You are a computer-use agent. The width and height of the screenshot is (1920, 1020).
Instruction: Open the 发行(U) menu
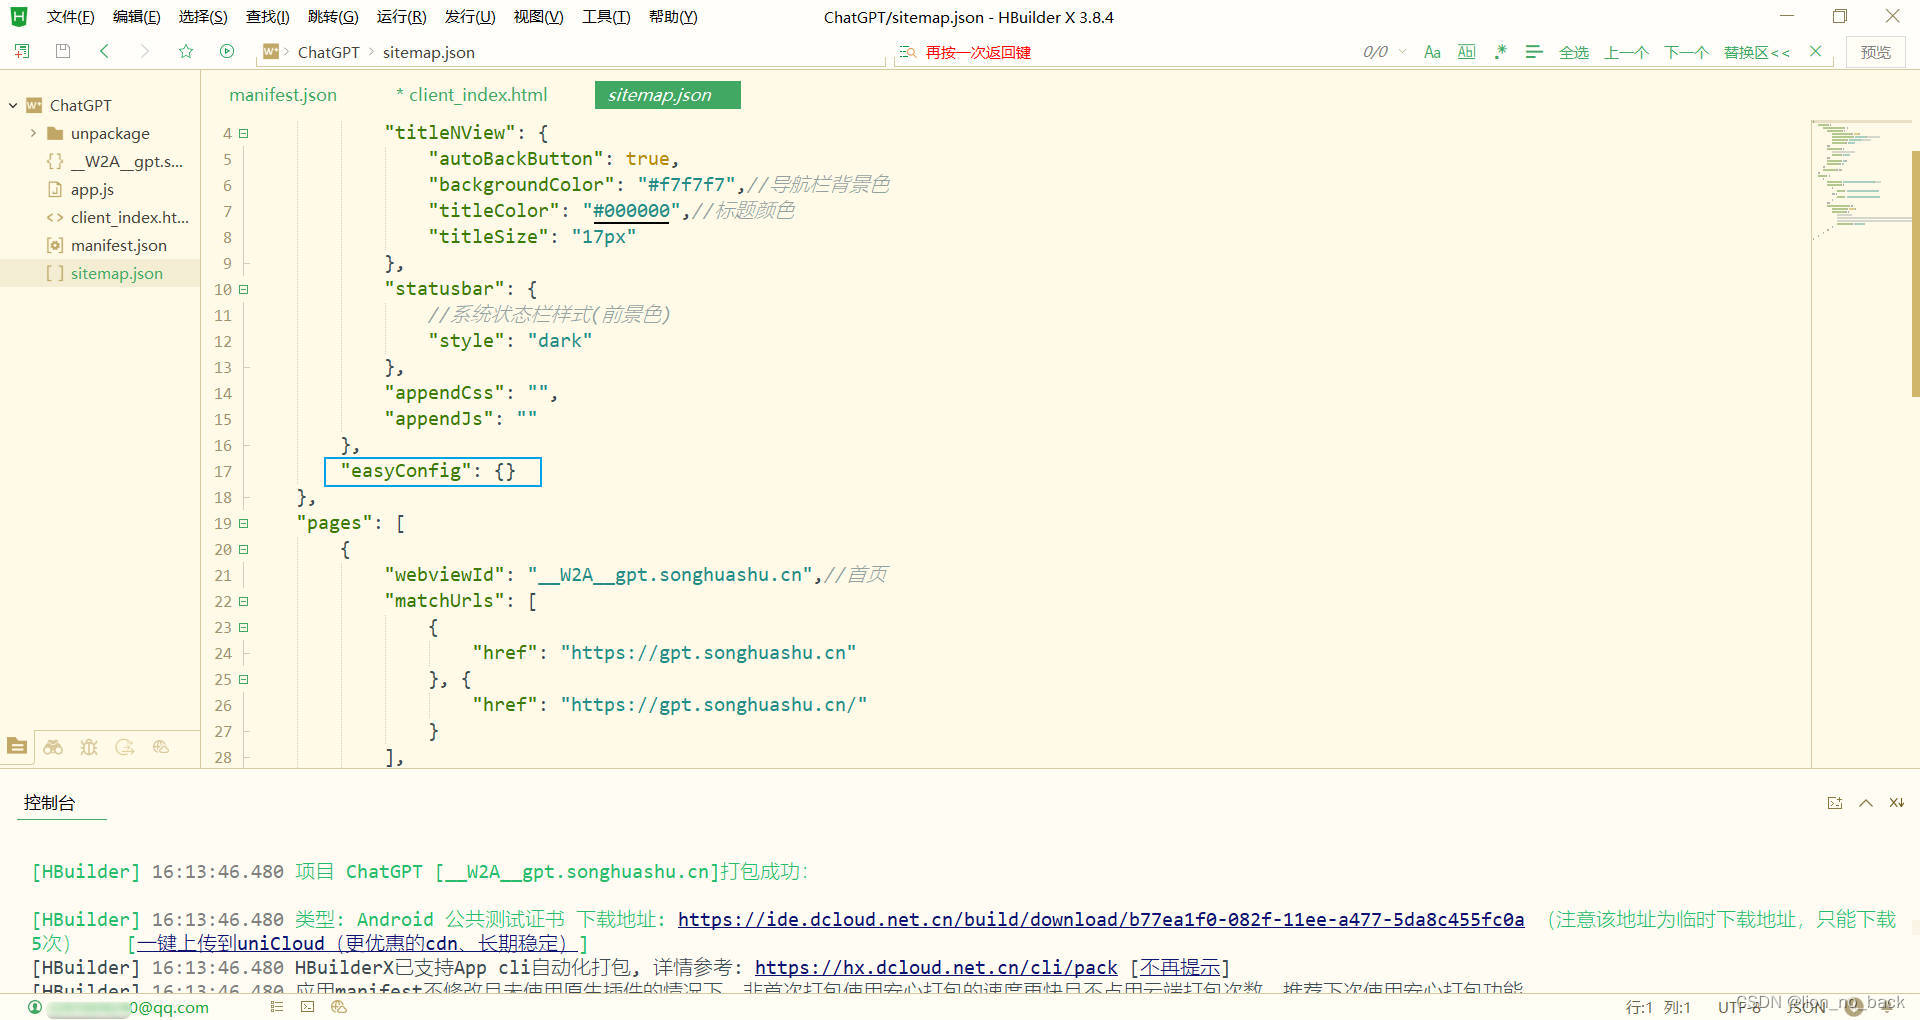(470, 17)
